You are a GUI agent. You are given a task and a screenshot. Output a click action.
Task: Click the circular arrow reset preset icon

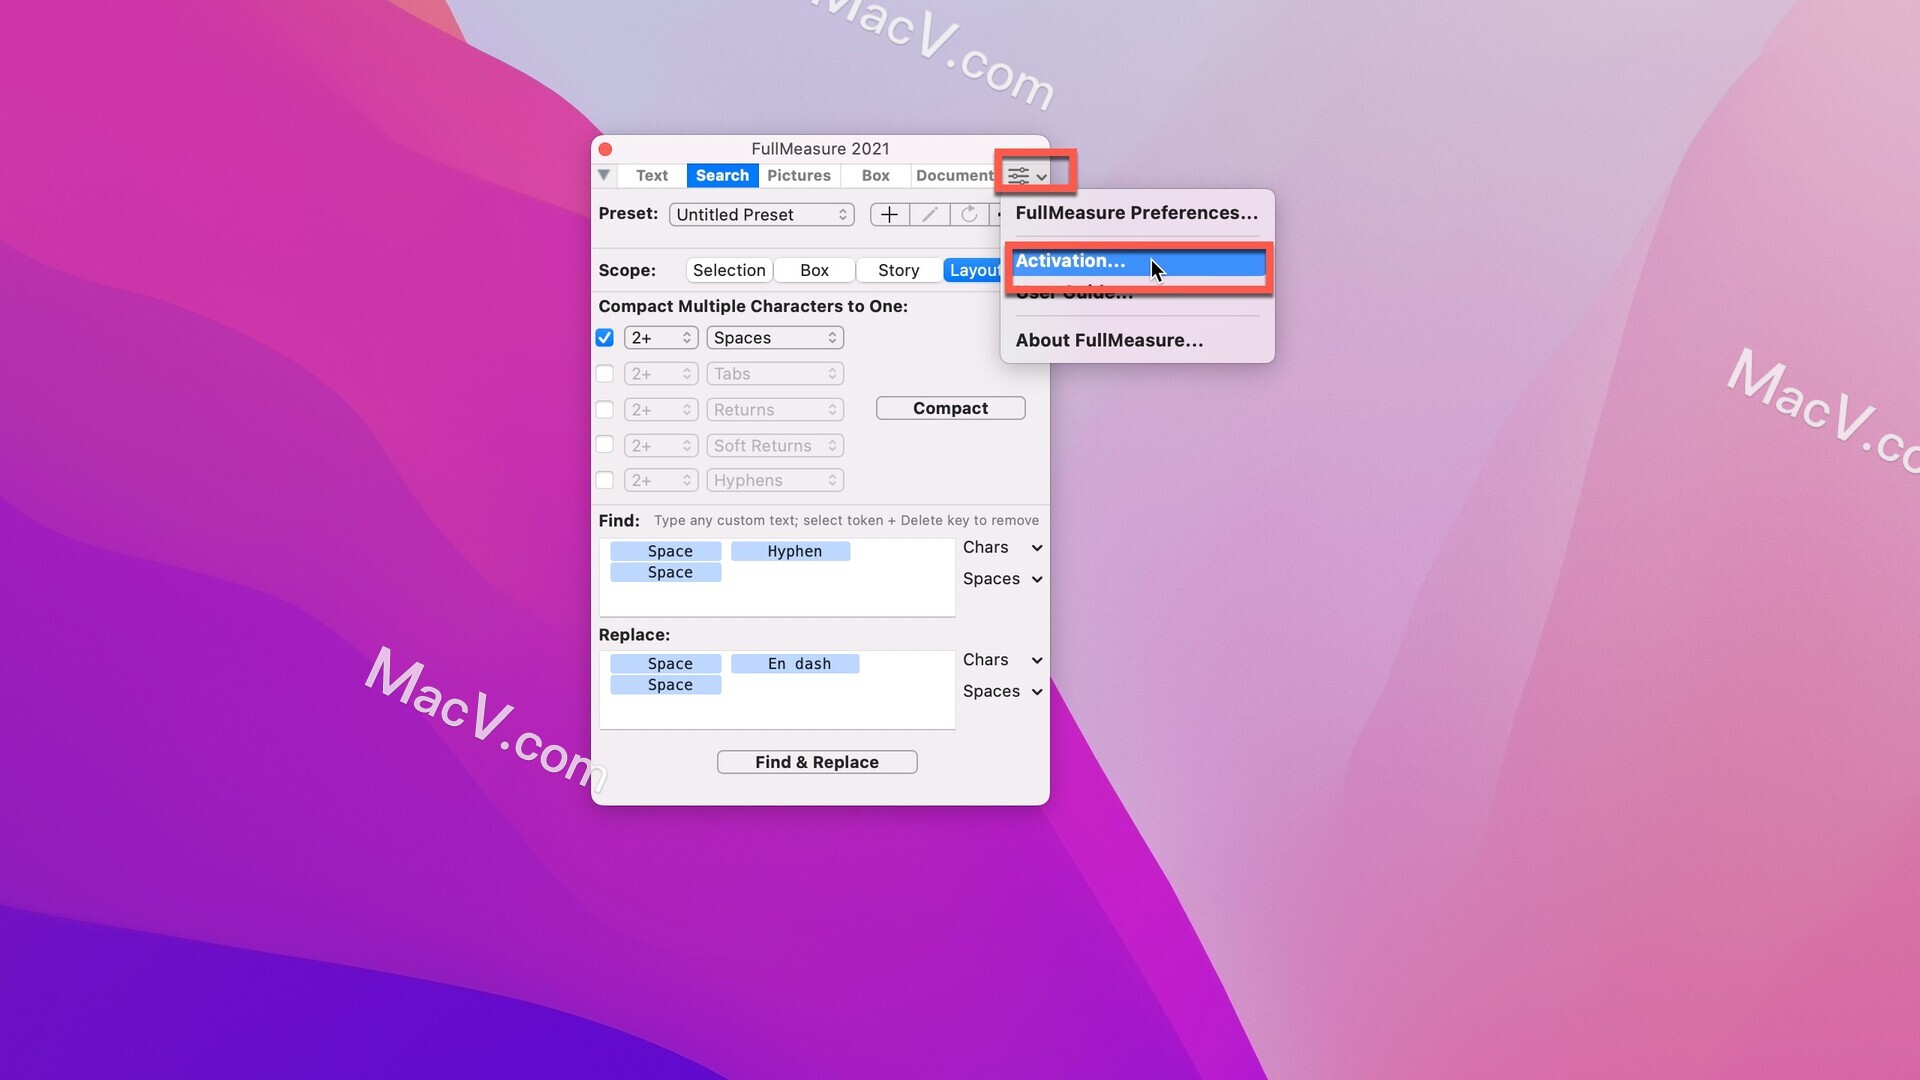[x=969, y=215]
